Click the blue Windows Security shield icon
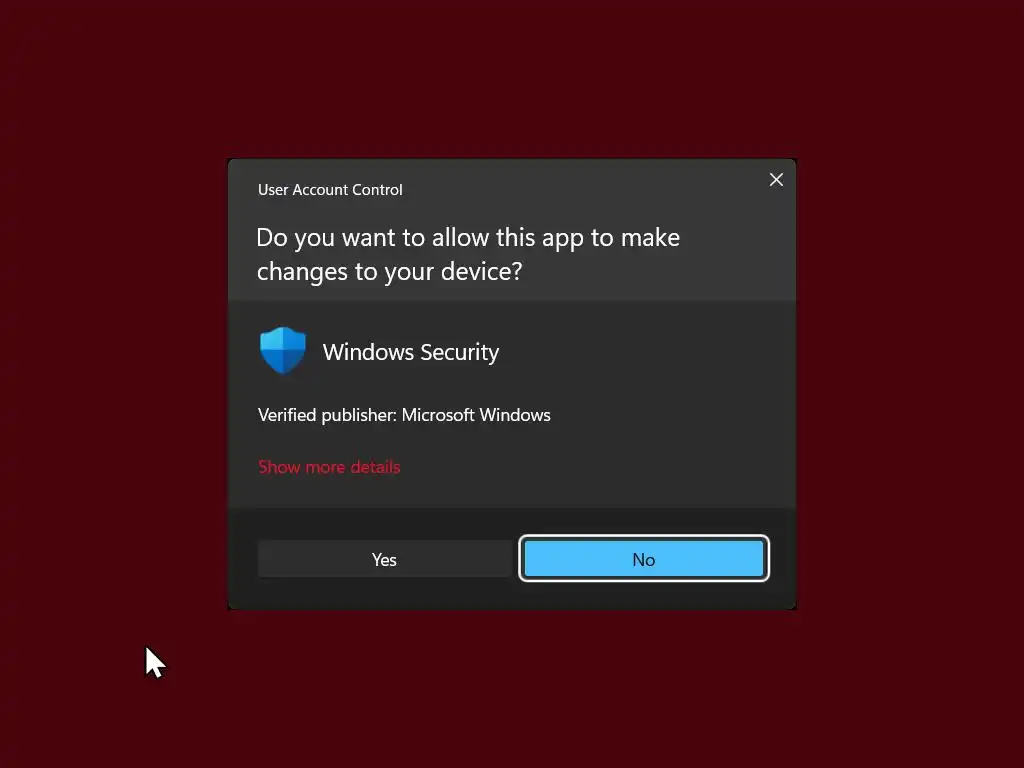The width and height of the screenshot is (1024, 768). pos(282,351)
